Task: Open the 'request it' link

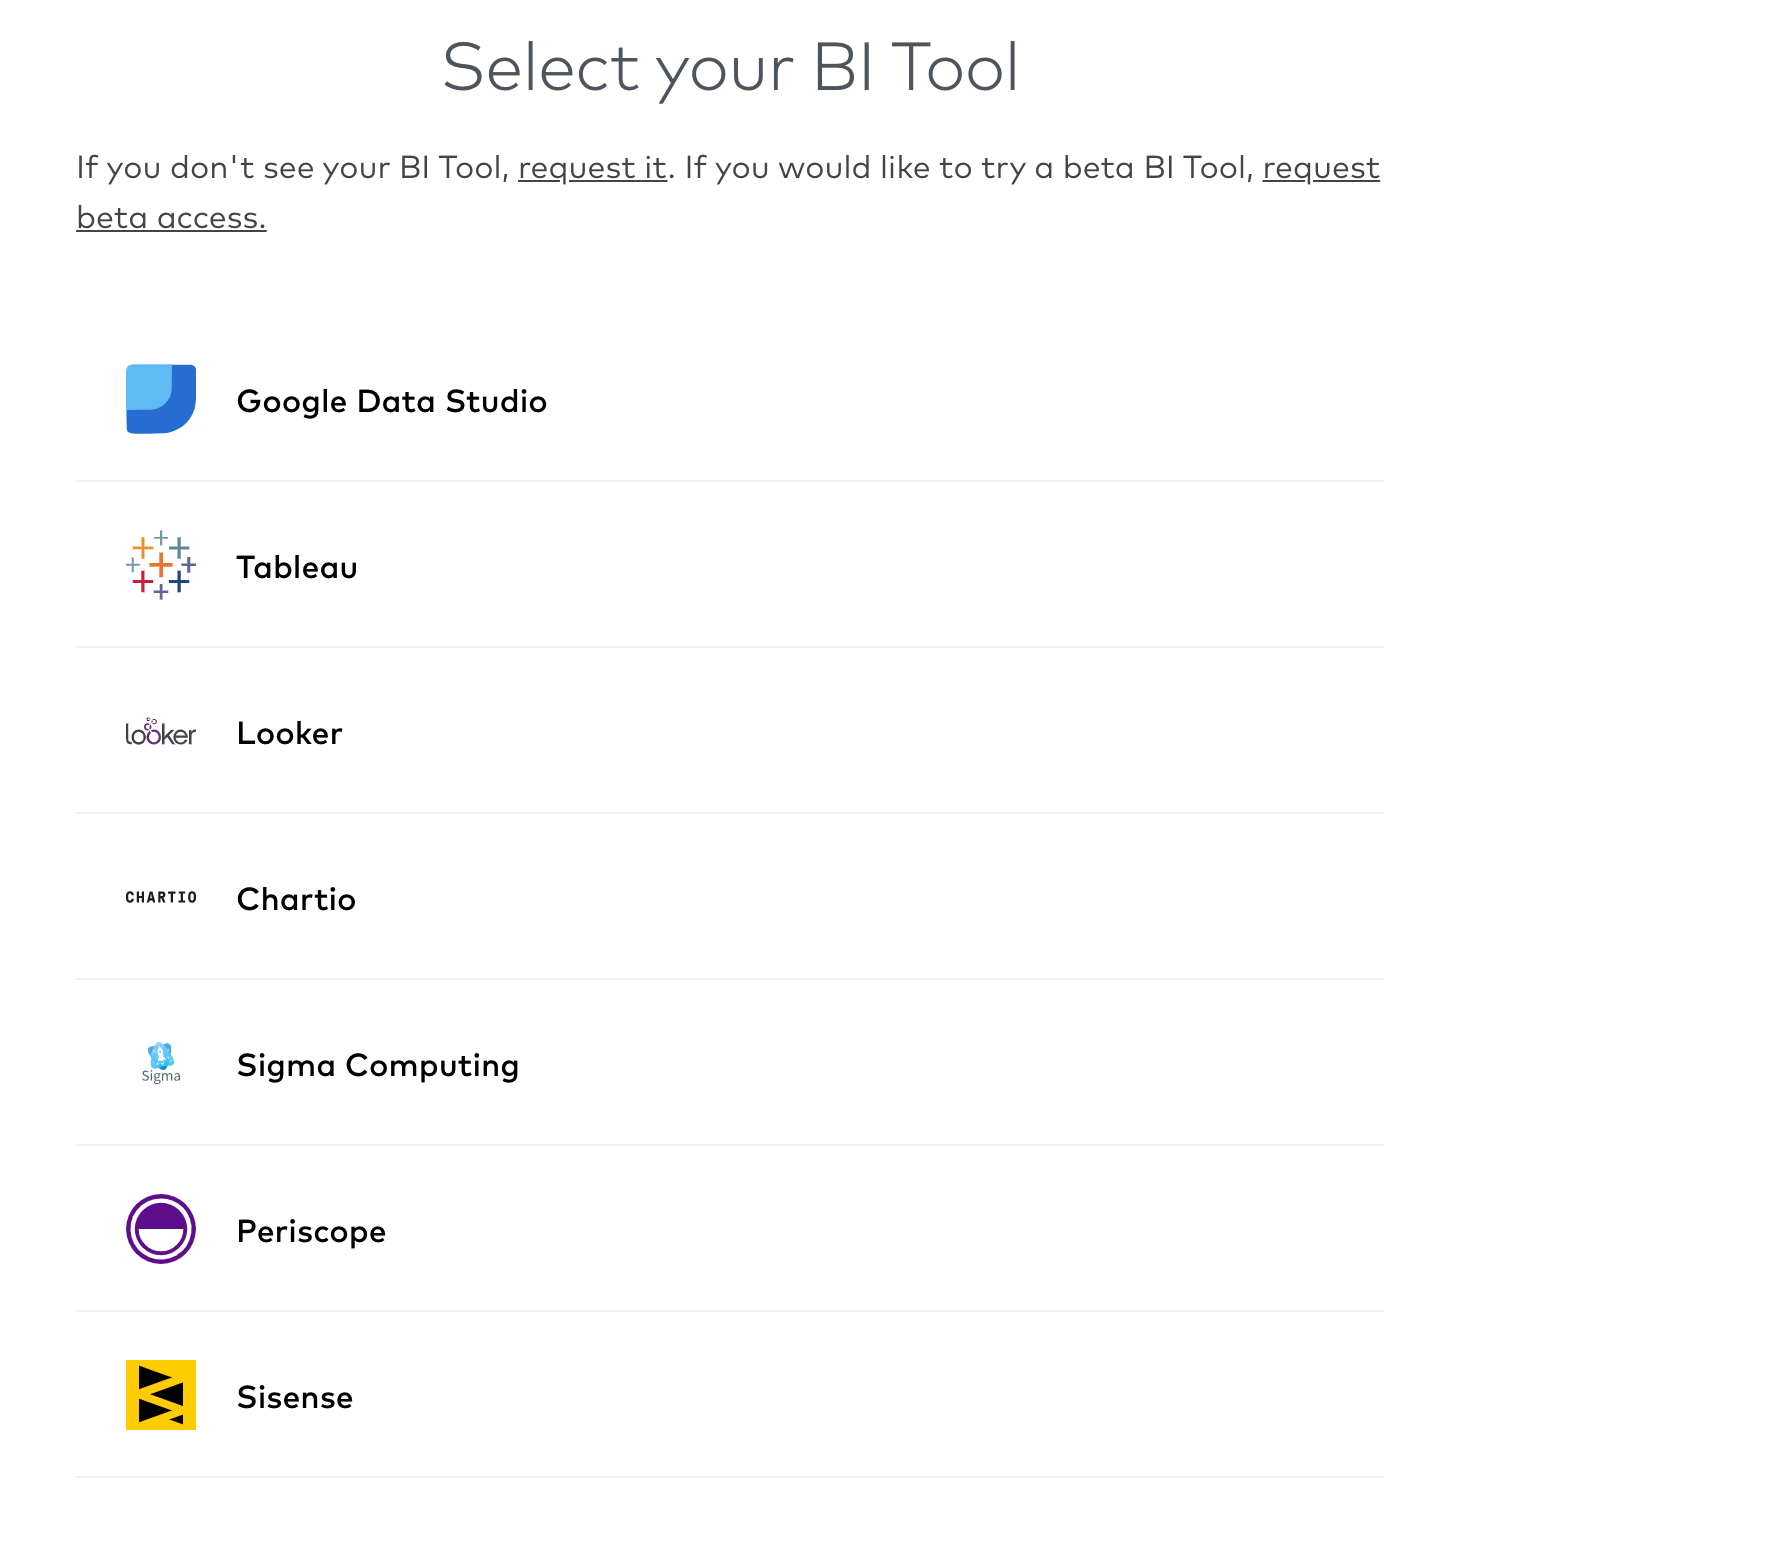Action: pos(592,168)
